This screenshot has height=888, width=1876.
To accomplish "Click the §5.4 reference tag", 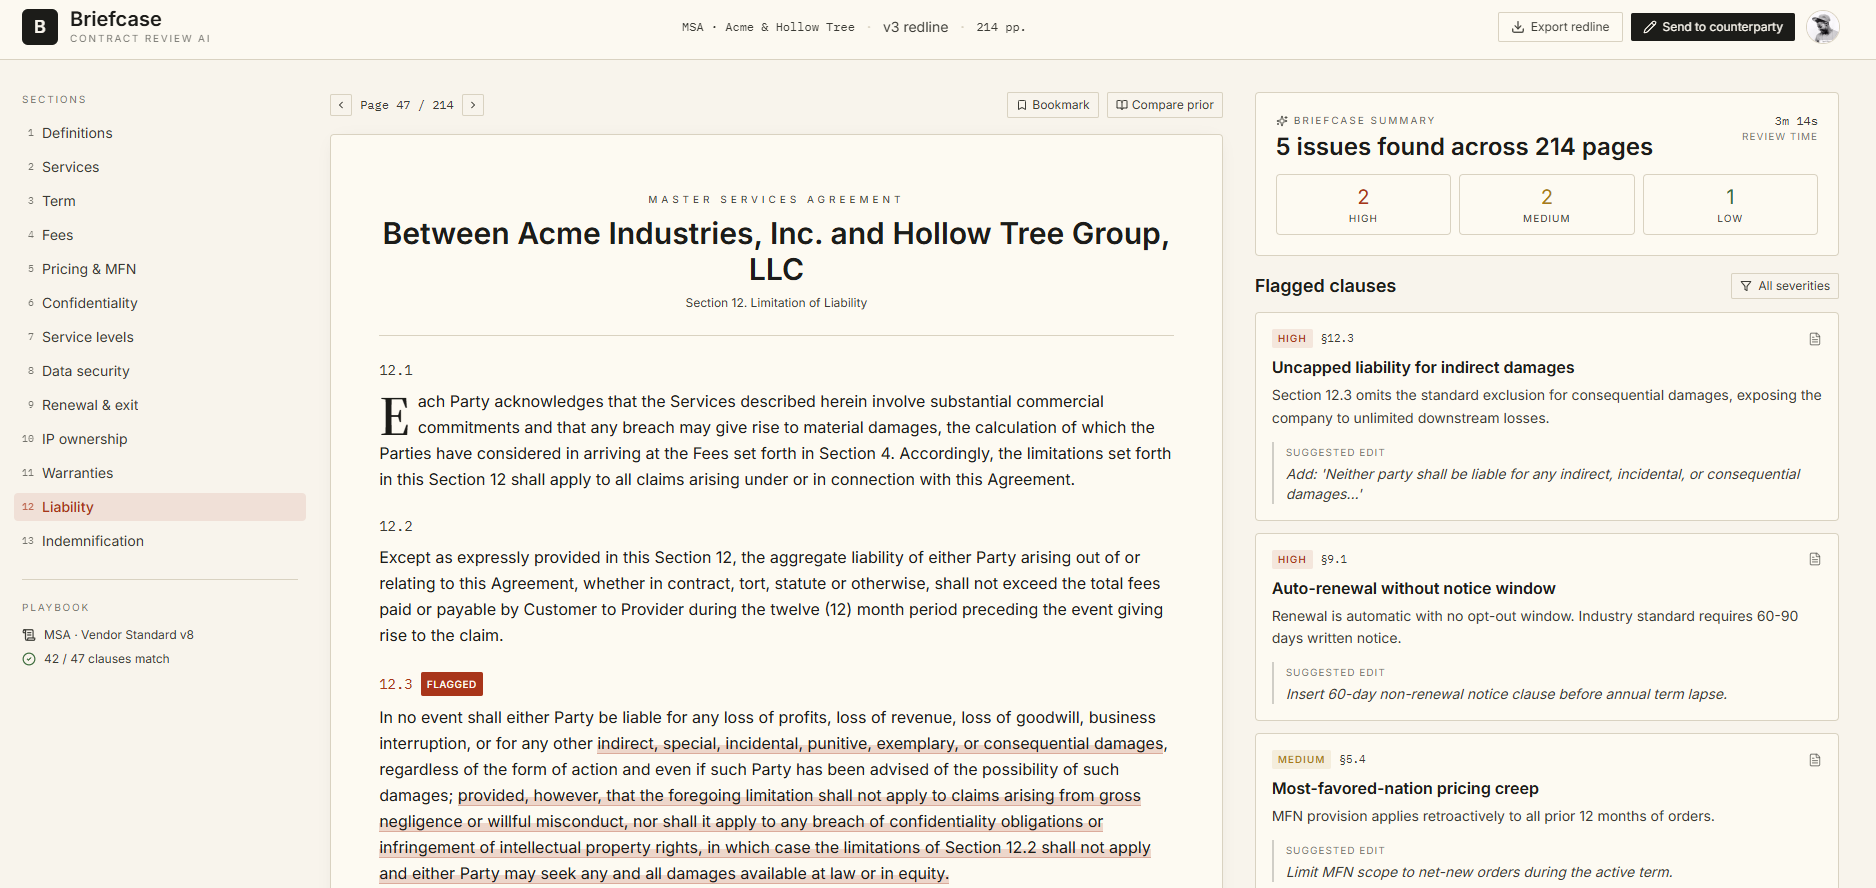I will coord(1352,760).
